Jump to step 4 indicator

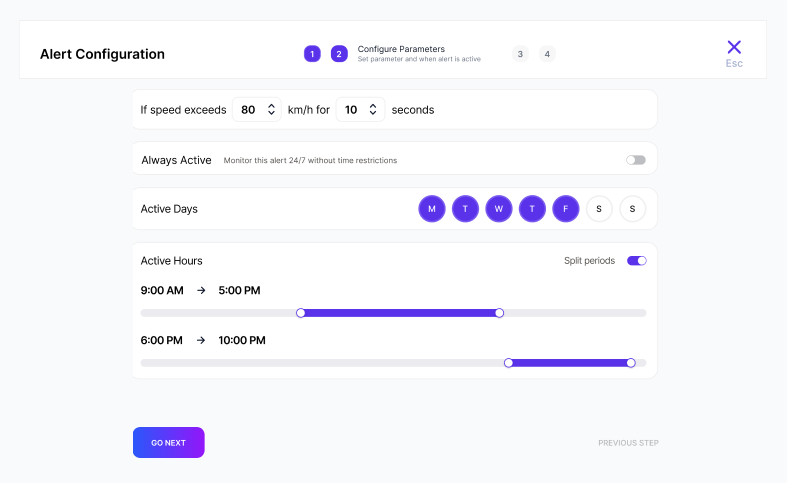click(x=547, y=54)
